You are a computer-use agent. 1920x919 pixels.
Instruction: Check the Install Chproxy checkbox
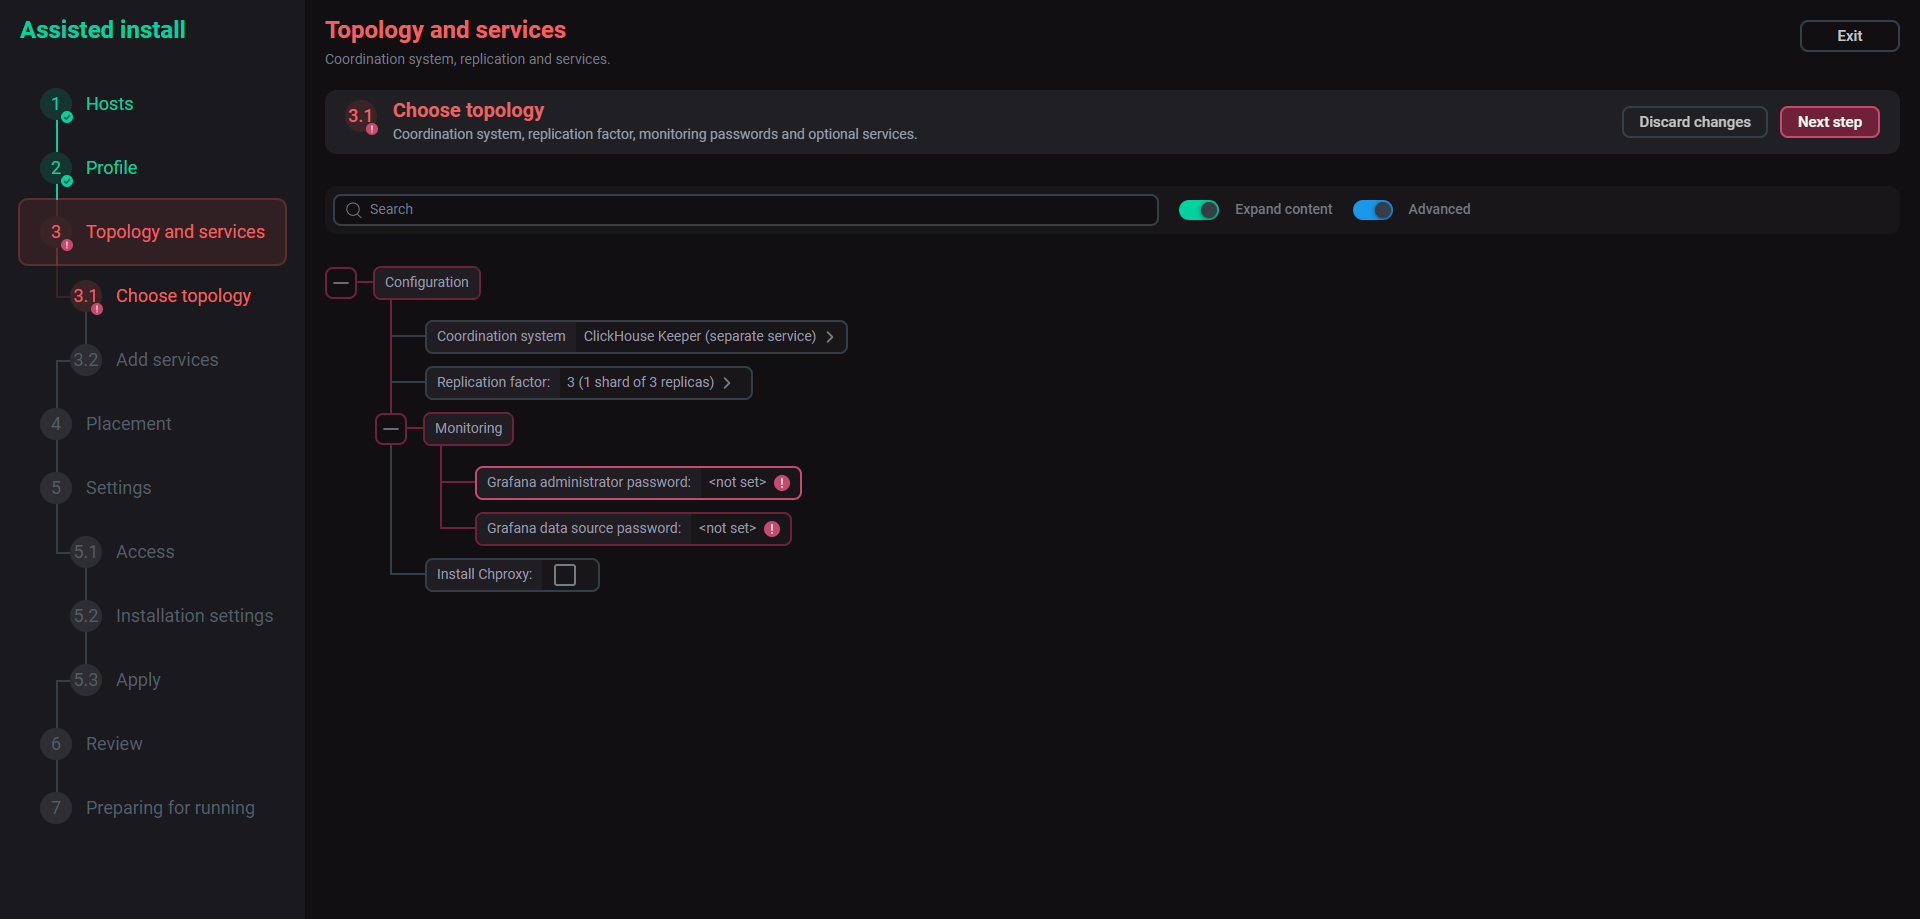coord(565,575)
